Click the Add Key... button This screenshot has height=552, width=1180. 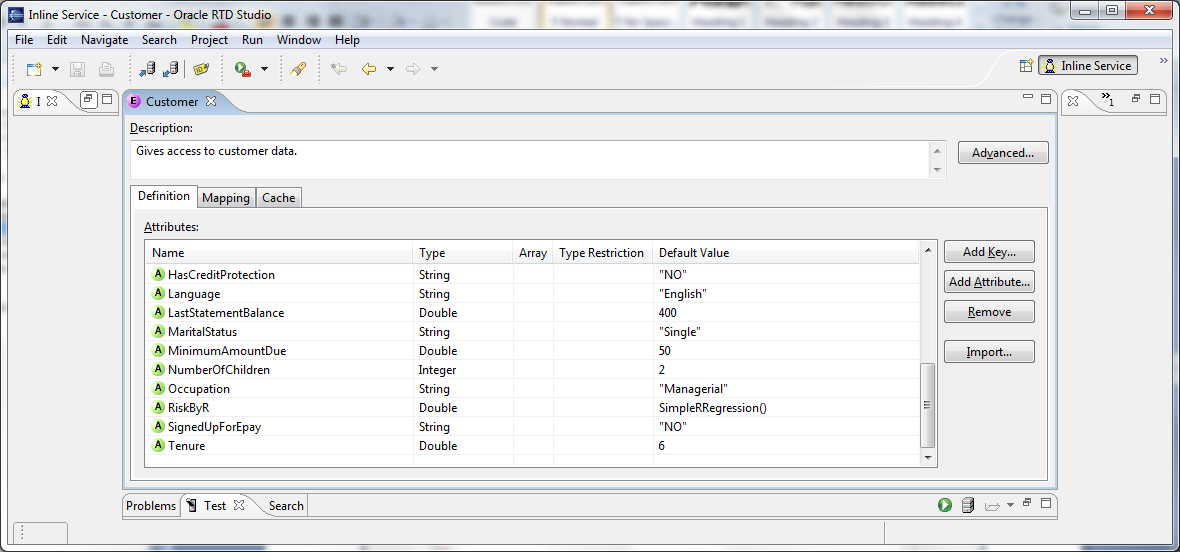989,252
